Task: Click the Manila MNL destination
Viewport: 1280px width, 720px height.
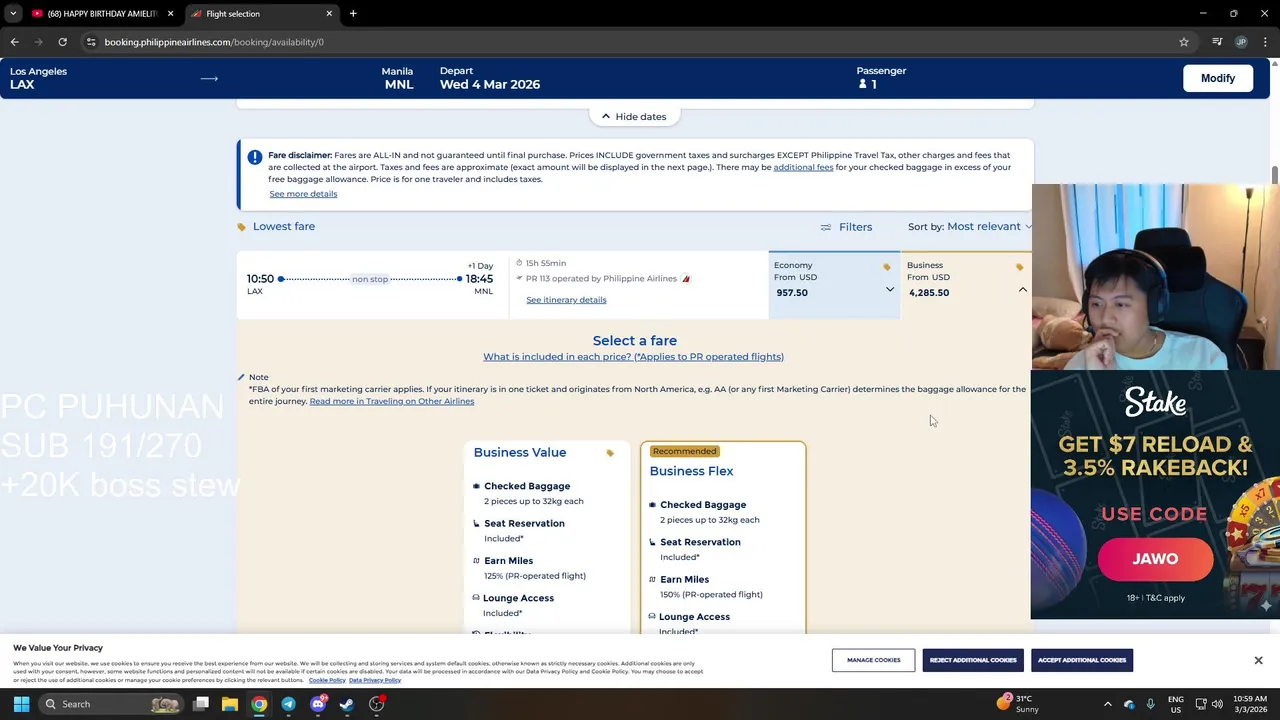Action: click(398, 78)
